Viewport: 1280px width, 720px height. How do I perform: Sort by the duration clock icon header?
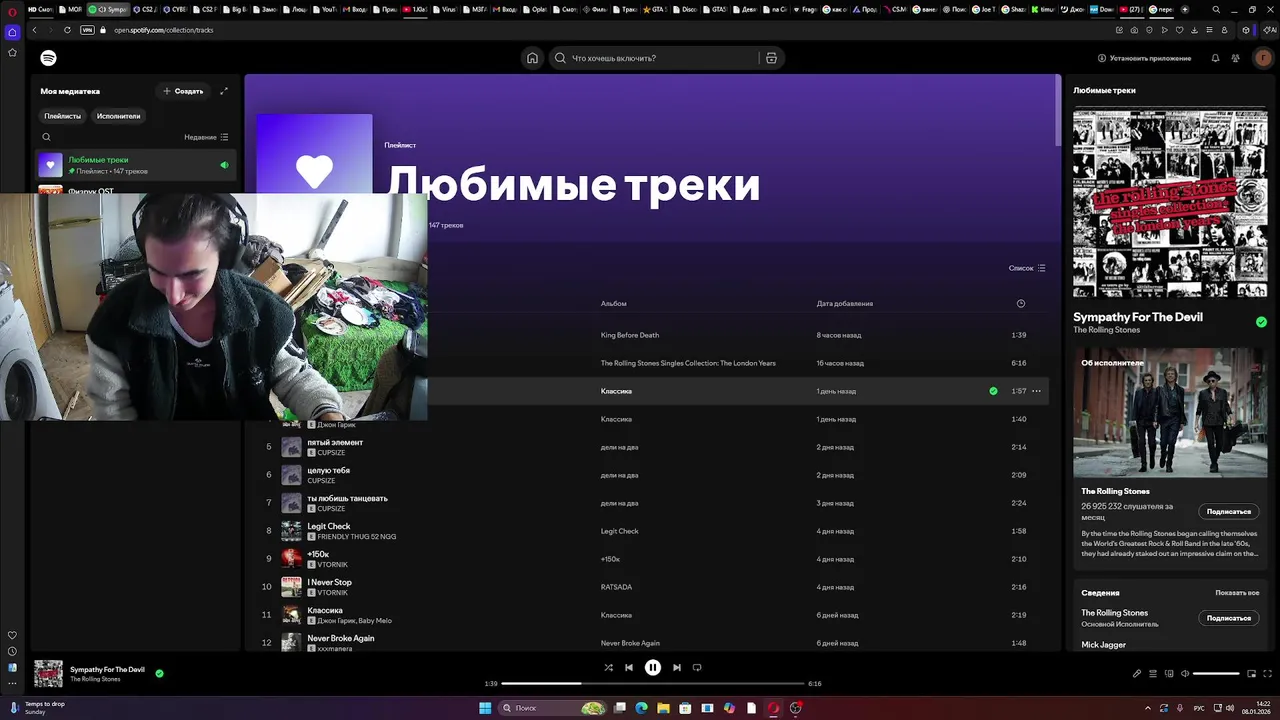1020,303
